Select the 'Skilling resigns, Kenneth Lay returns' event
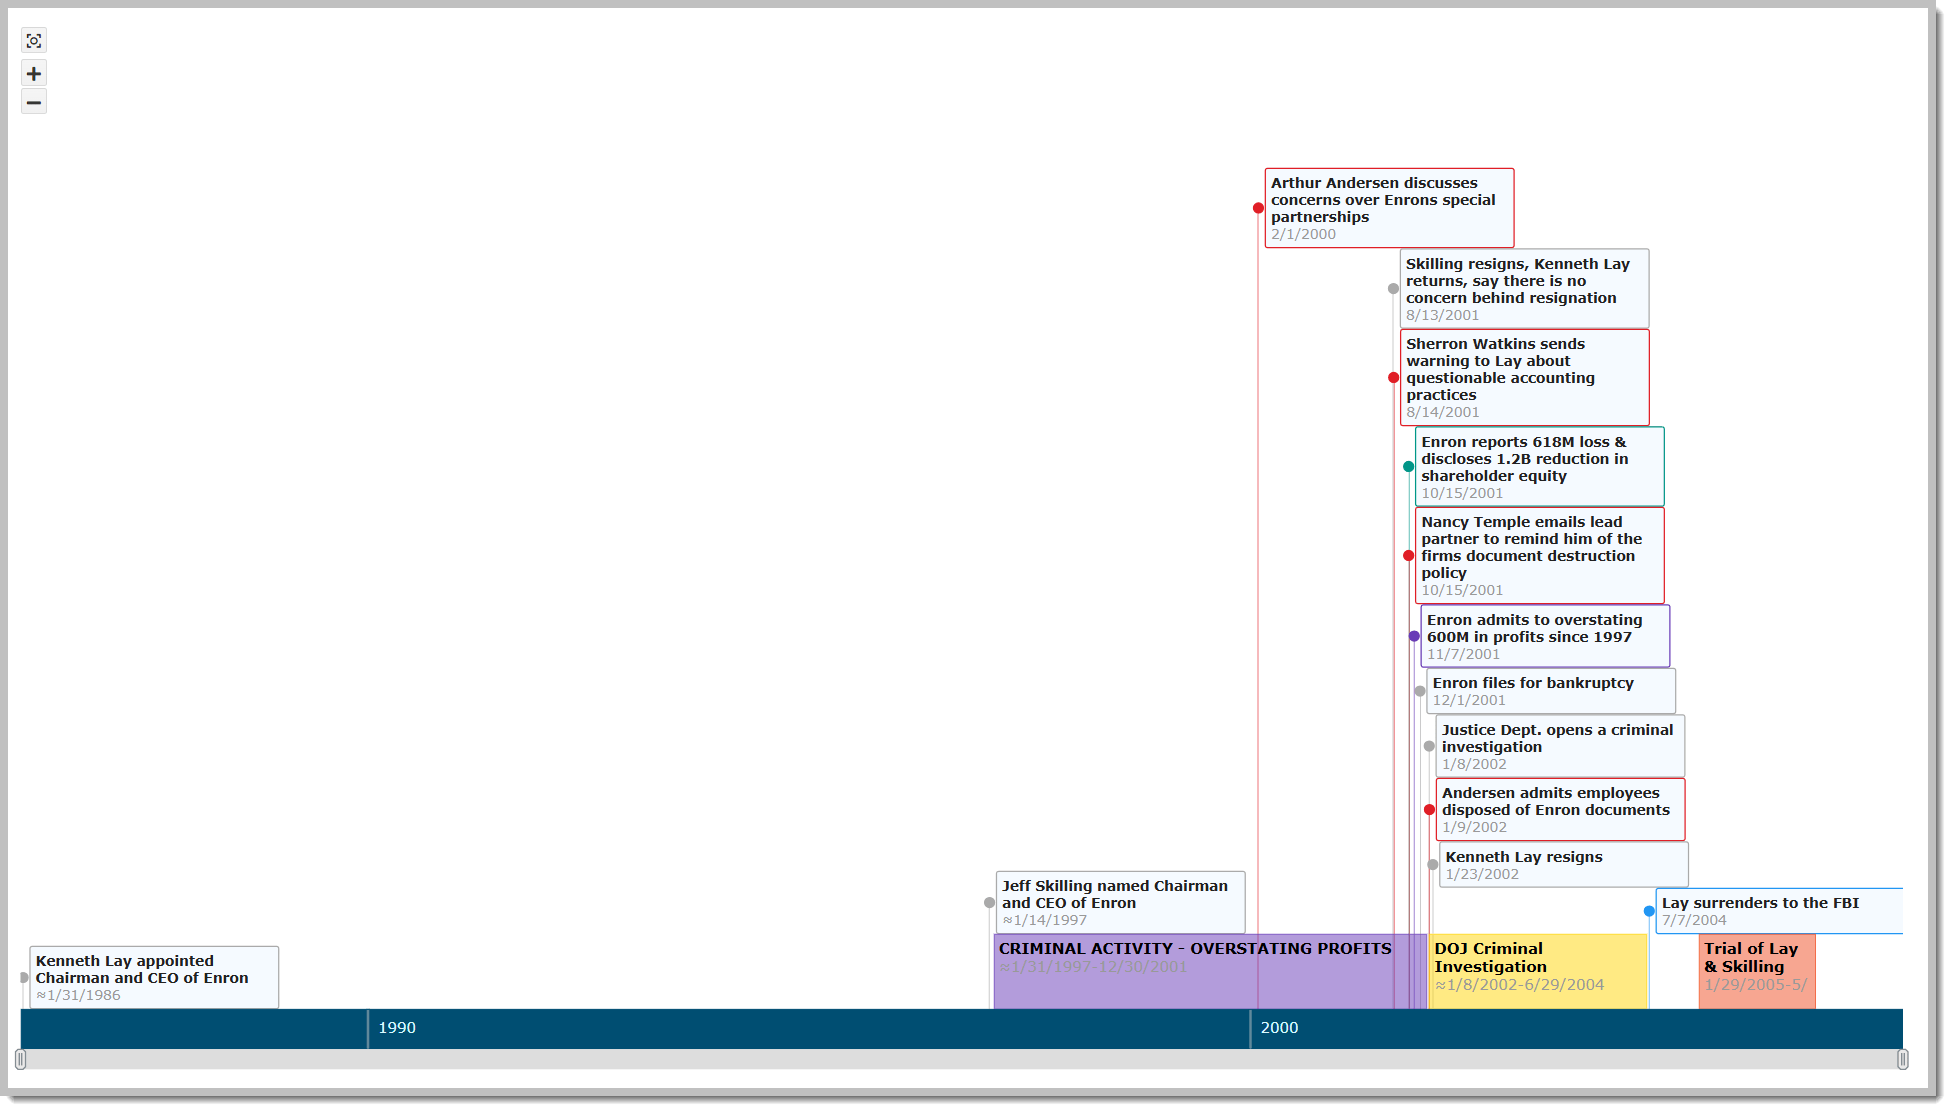This screenshot has height=1111, width=1951. [x=1522, y=288]
